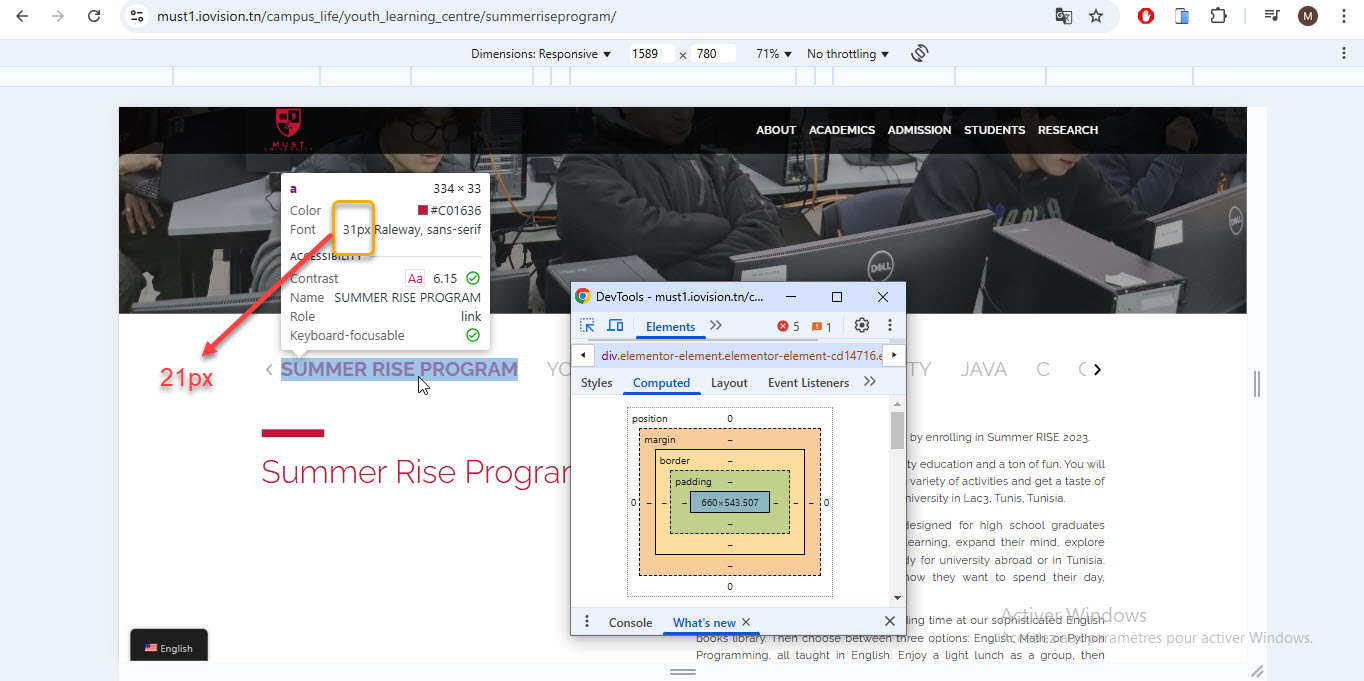Click the #C01636 color swatch in tooltip
The height and width of the screenshot is (681, 1364).
point(423,210)
